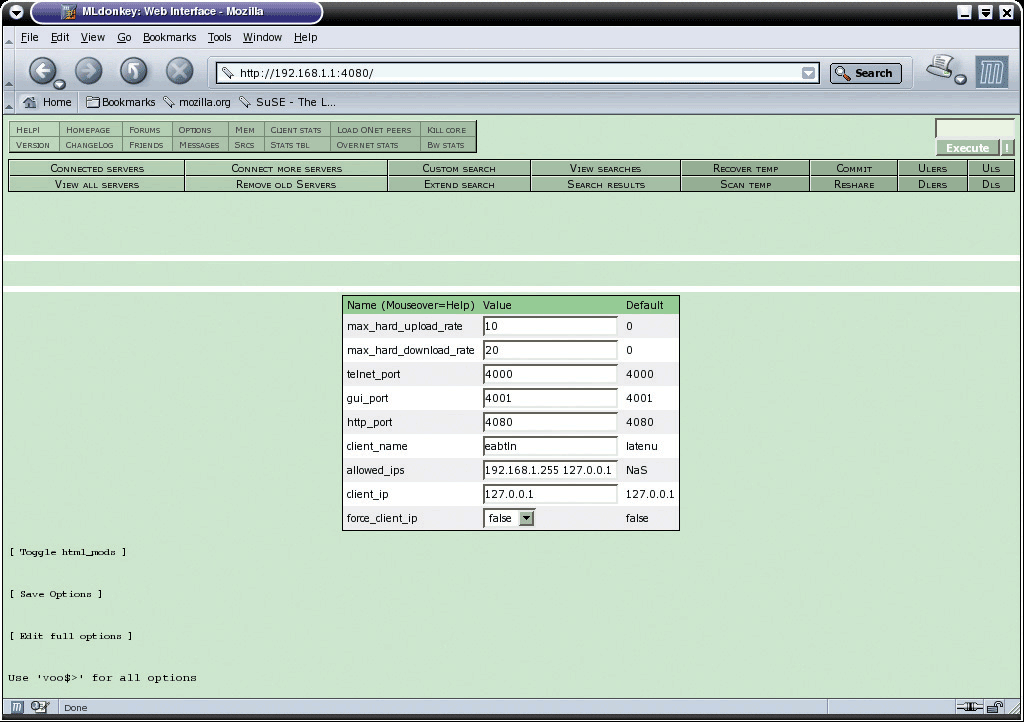Viewport: 1024px width, 722px height.
Task: Open Custom search
Action: point(459,168)
